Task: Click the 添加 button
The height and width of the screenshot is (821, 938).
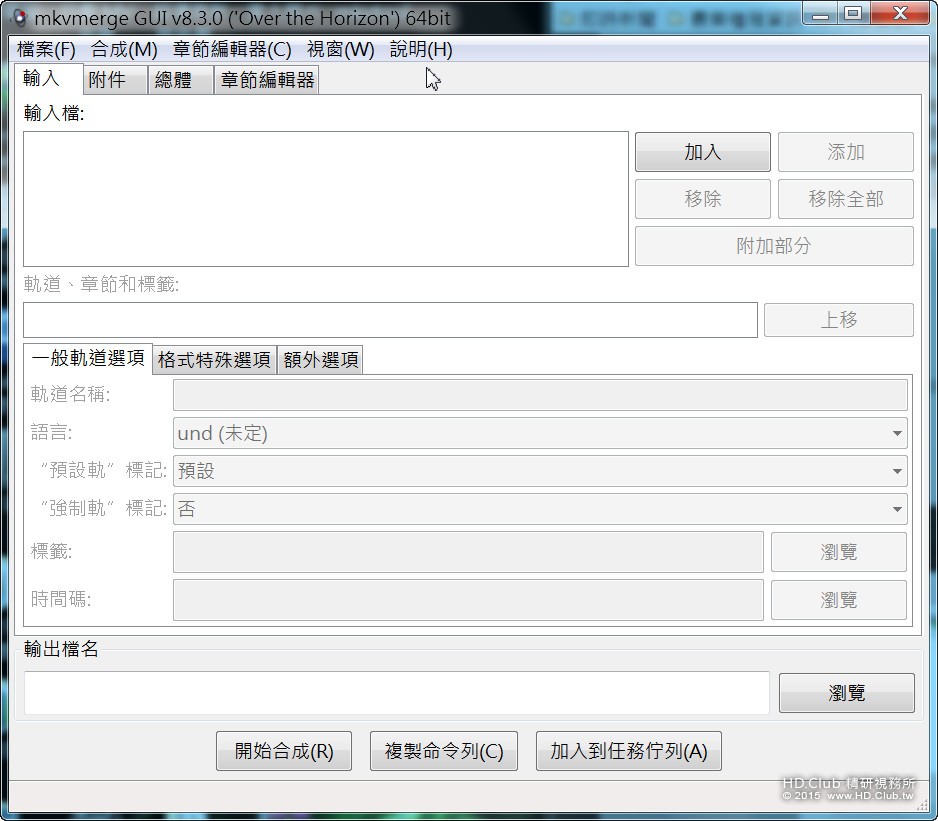Action: point(845,152)
